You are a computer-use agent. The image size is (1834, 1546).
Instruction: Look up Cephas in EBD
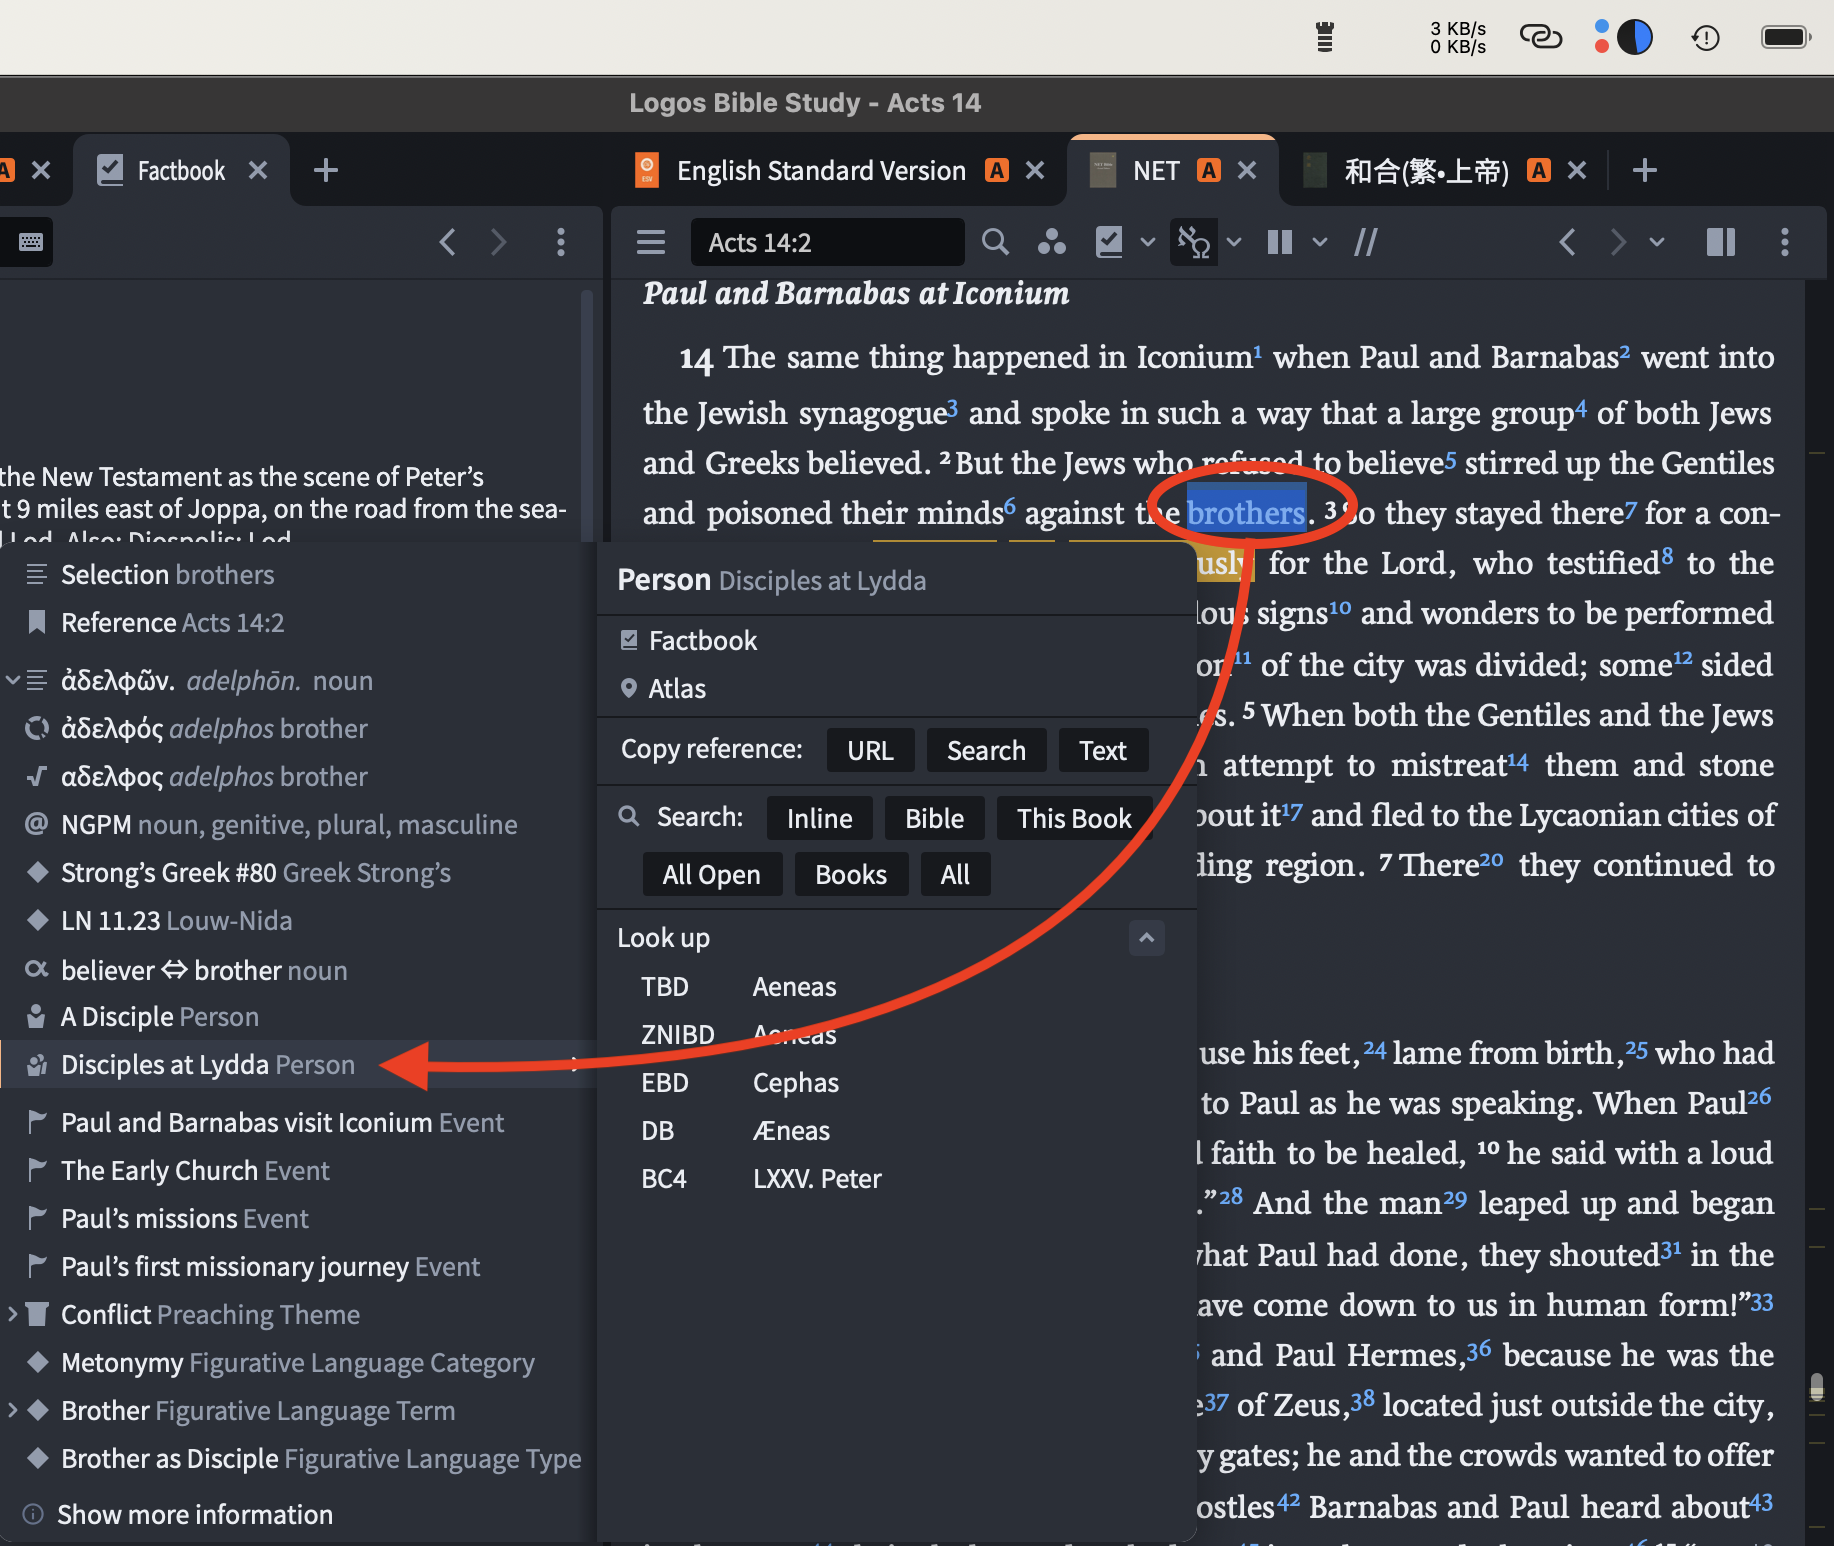pyautogui.click(x=796, y=1083)
